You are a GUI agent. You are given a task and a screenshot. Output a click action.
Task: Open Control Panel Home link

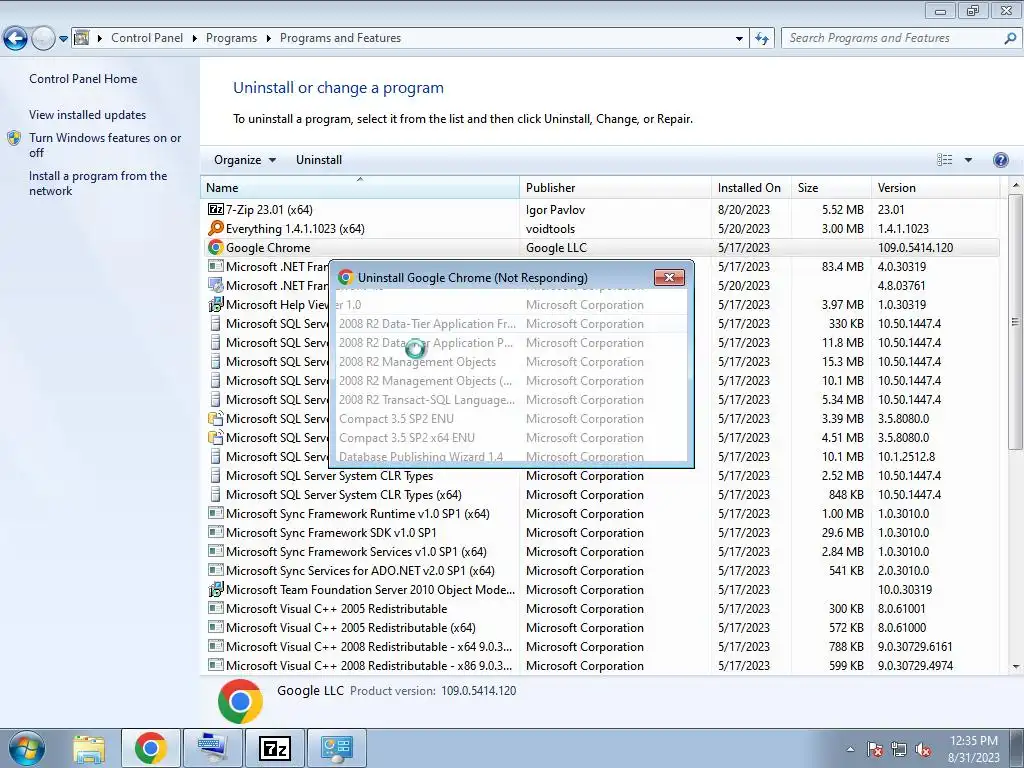coord(83,79)
